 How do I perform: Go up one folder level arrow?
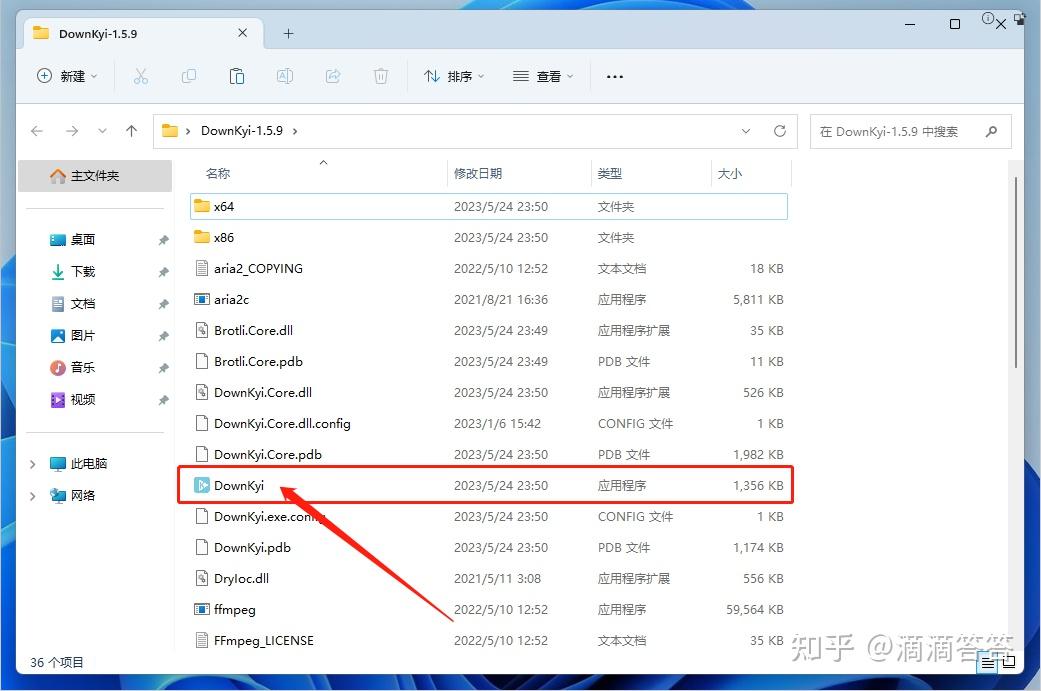(131, 131)
